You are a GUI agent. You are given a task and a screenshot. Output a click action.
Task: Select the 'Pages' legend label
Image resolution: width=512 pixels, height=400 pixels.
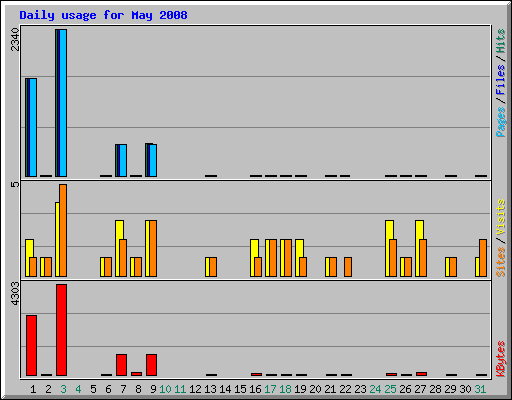click(x=501, y=122)
